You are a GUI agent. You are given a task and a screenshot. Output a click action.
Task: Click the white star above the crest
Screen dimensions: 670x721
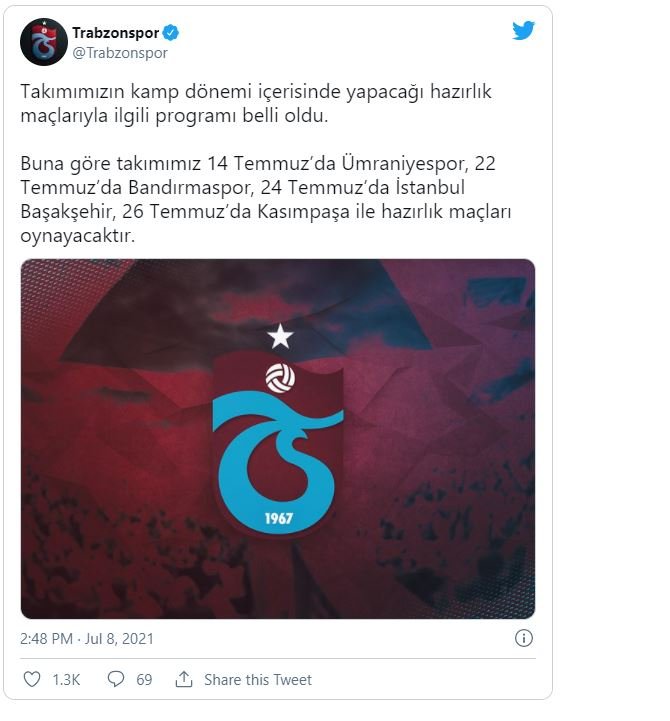[x=280, y=336]
